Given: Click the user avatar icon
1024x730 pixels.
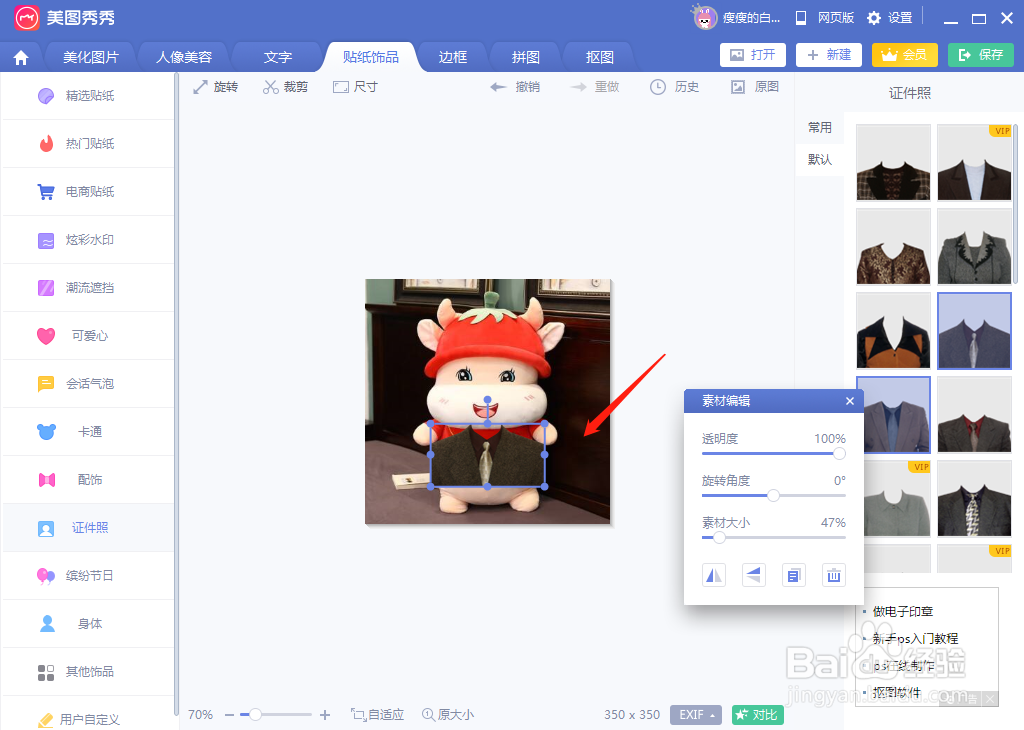Looking at the screenshot, I should [x=704, y=18].
